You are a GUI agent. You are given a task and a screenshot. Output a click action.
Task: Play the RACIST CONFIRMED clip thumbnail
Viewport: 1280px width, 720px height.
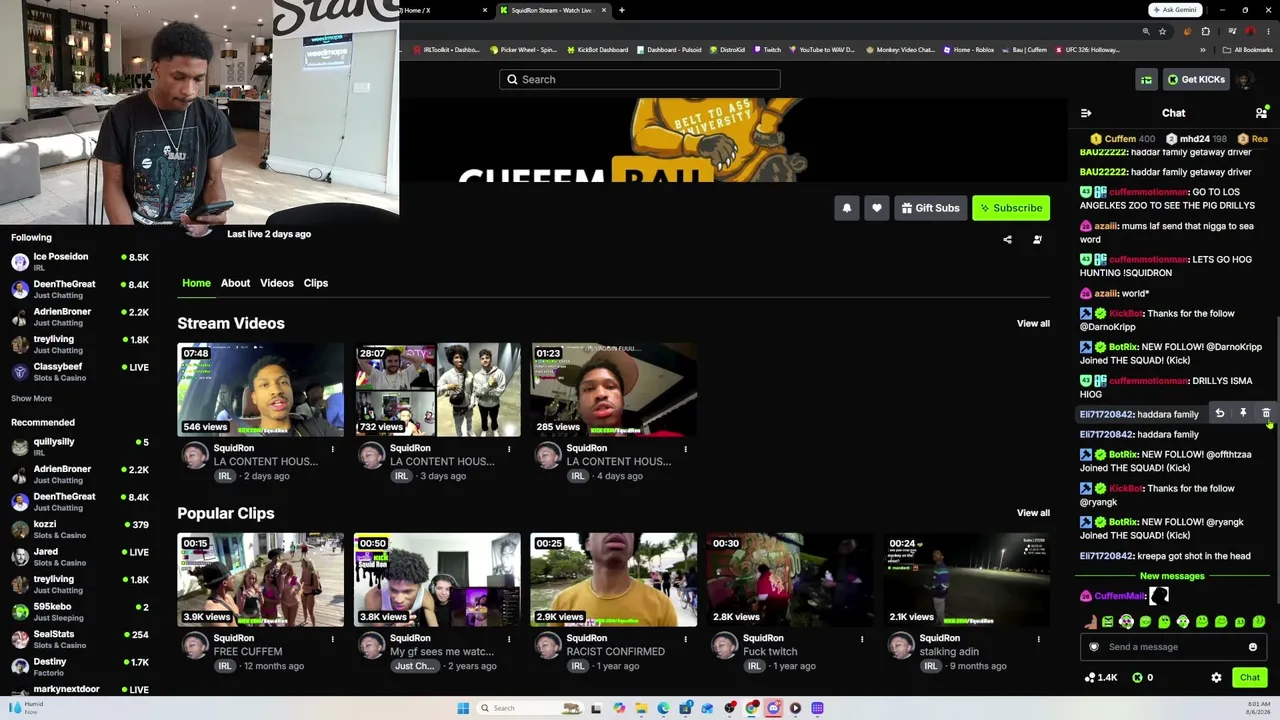(x=614, y=580)
